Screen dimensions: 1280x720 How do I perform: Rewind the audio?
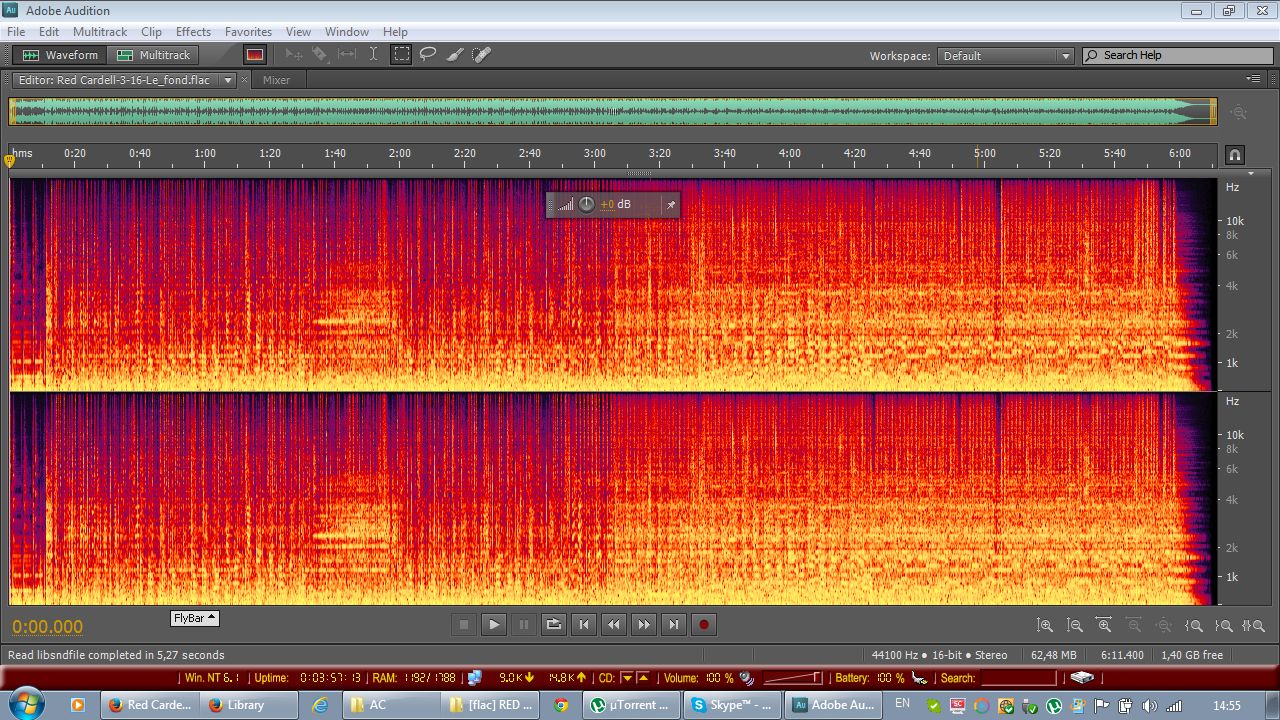pyautogui.click(x=614, y=625)
